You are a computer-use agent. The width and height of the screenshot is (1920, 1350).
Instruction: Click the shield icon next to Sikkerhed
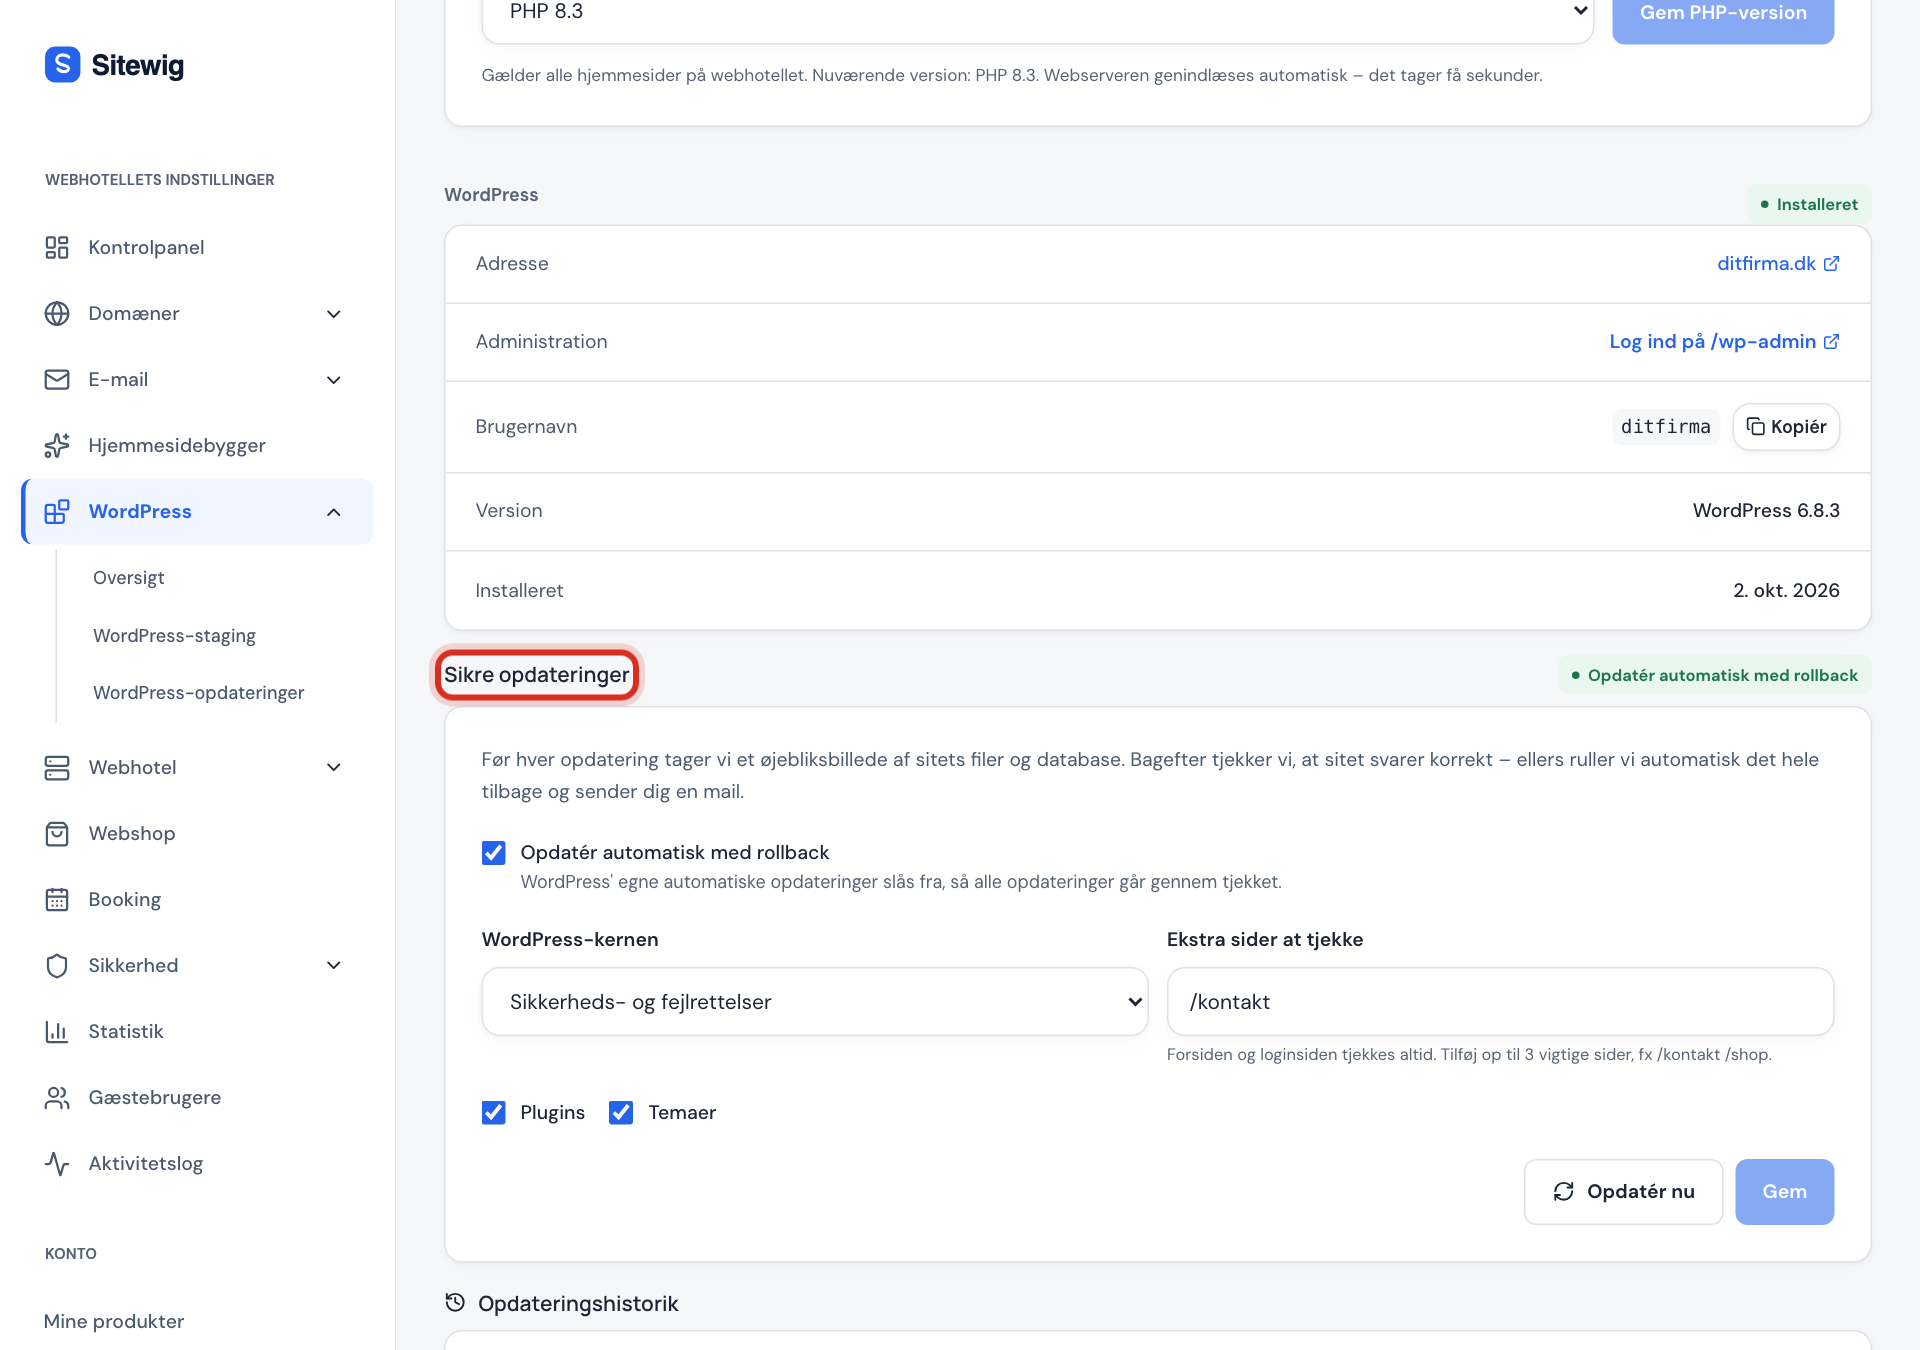[57, 965]
